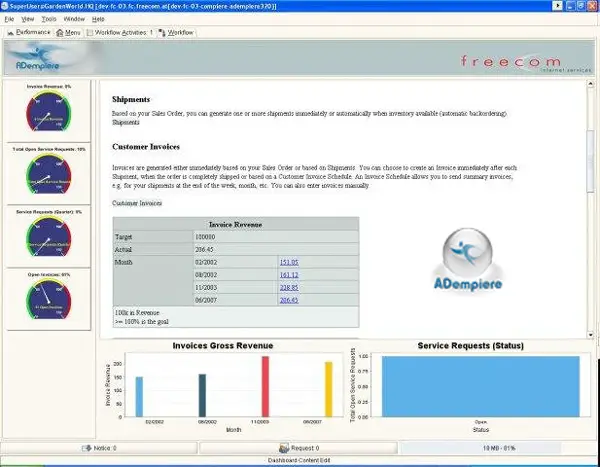Click the Customer Invoices link text

137,203
